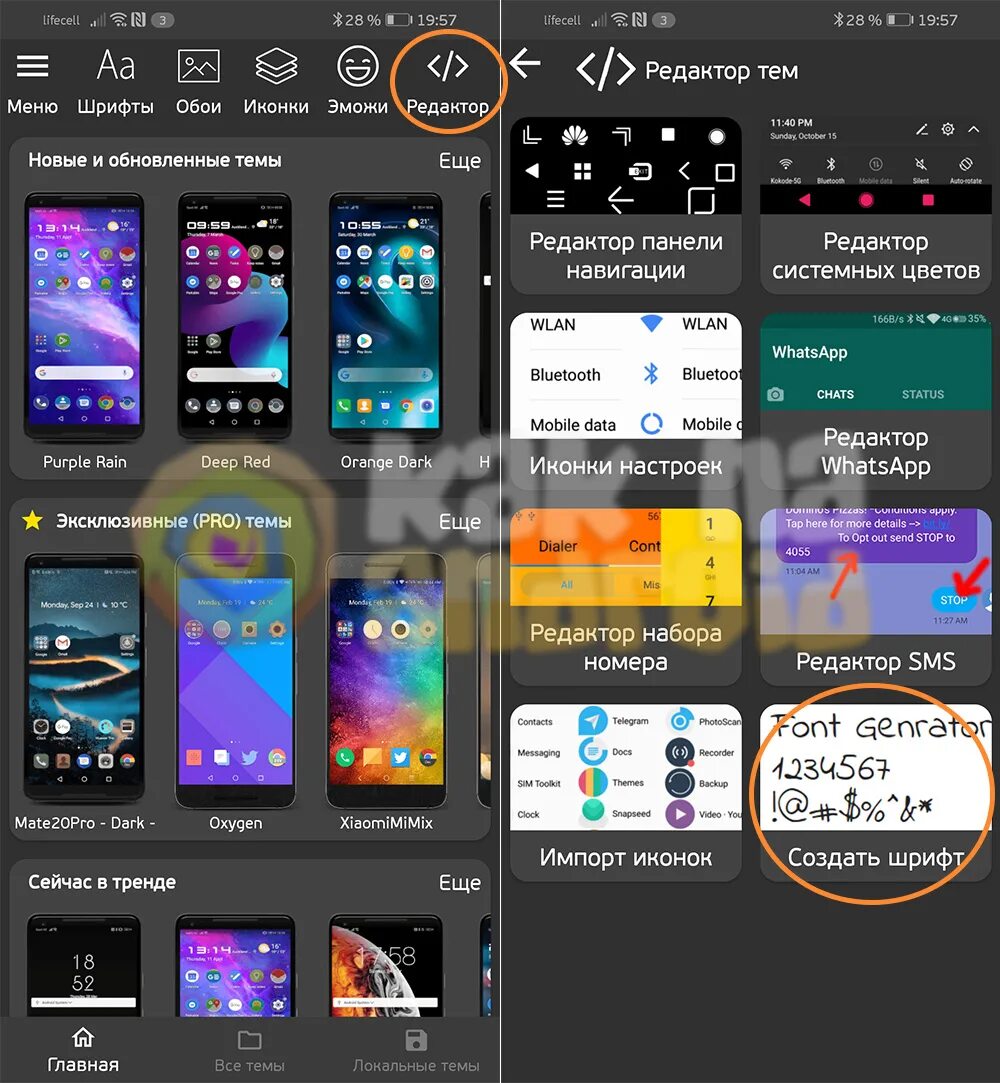This screenshot has height=1083, width=1000.
Task: Open the Создать шрифт font generator card
Action: (x=876, y=792)
